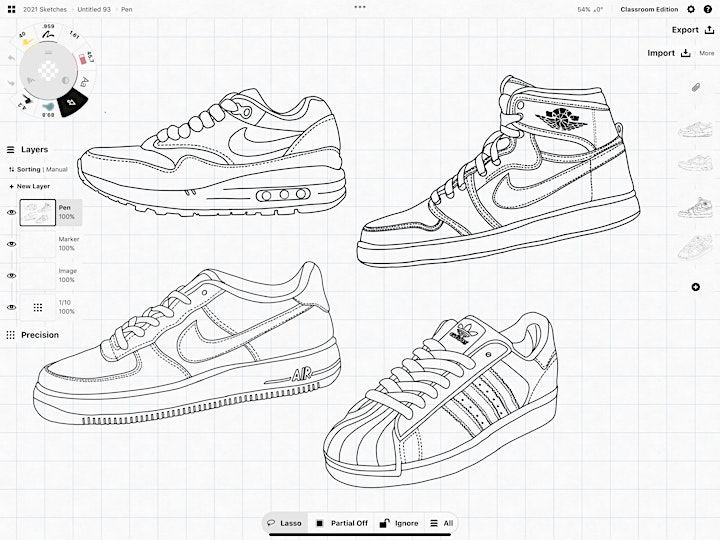The image size is (720, 540).
Task: Open the Untitled 93 drawing title
Action: (94, 9)
